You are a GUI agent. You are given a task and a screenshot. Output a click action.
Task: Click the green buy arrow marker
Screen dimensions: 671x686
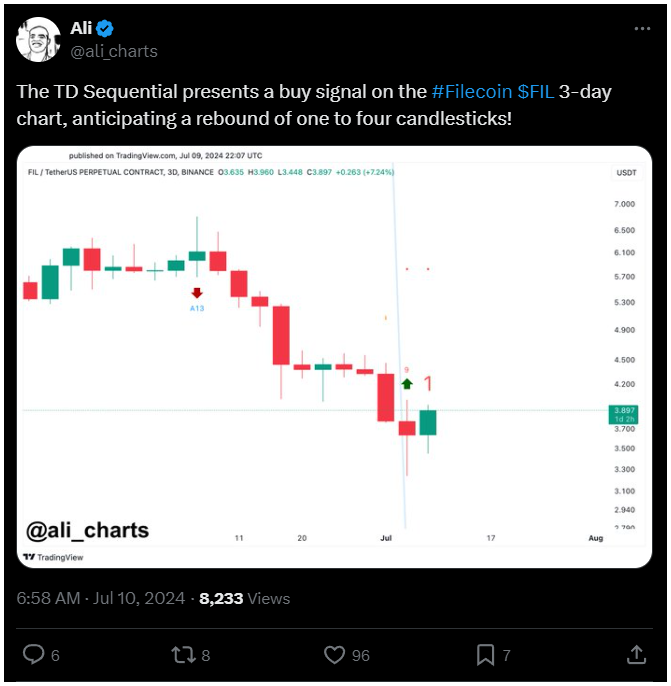point(407,384)
